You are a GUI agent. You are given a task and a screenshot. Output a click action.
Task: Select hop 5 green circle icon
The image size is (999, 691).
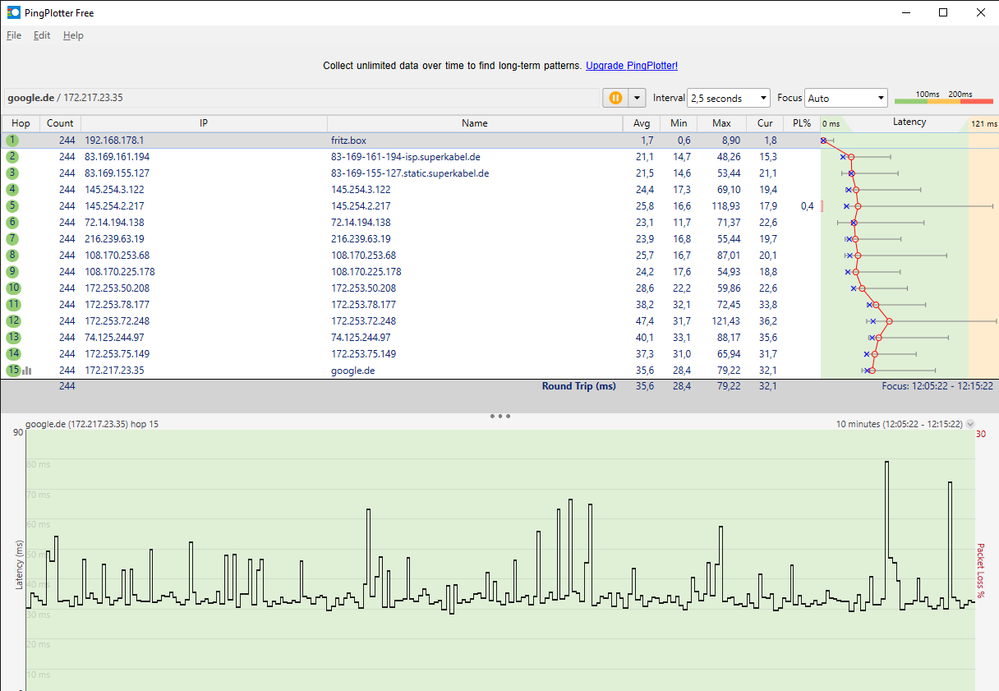[13, 206]
